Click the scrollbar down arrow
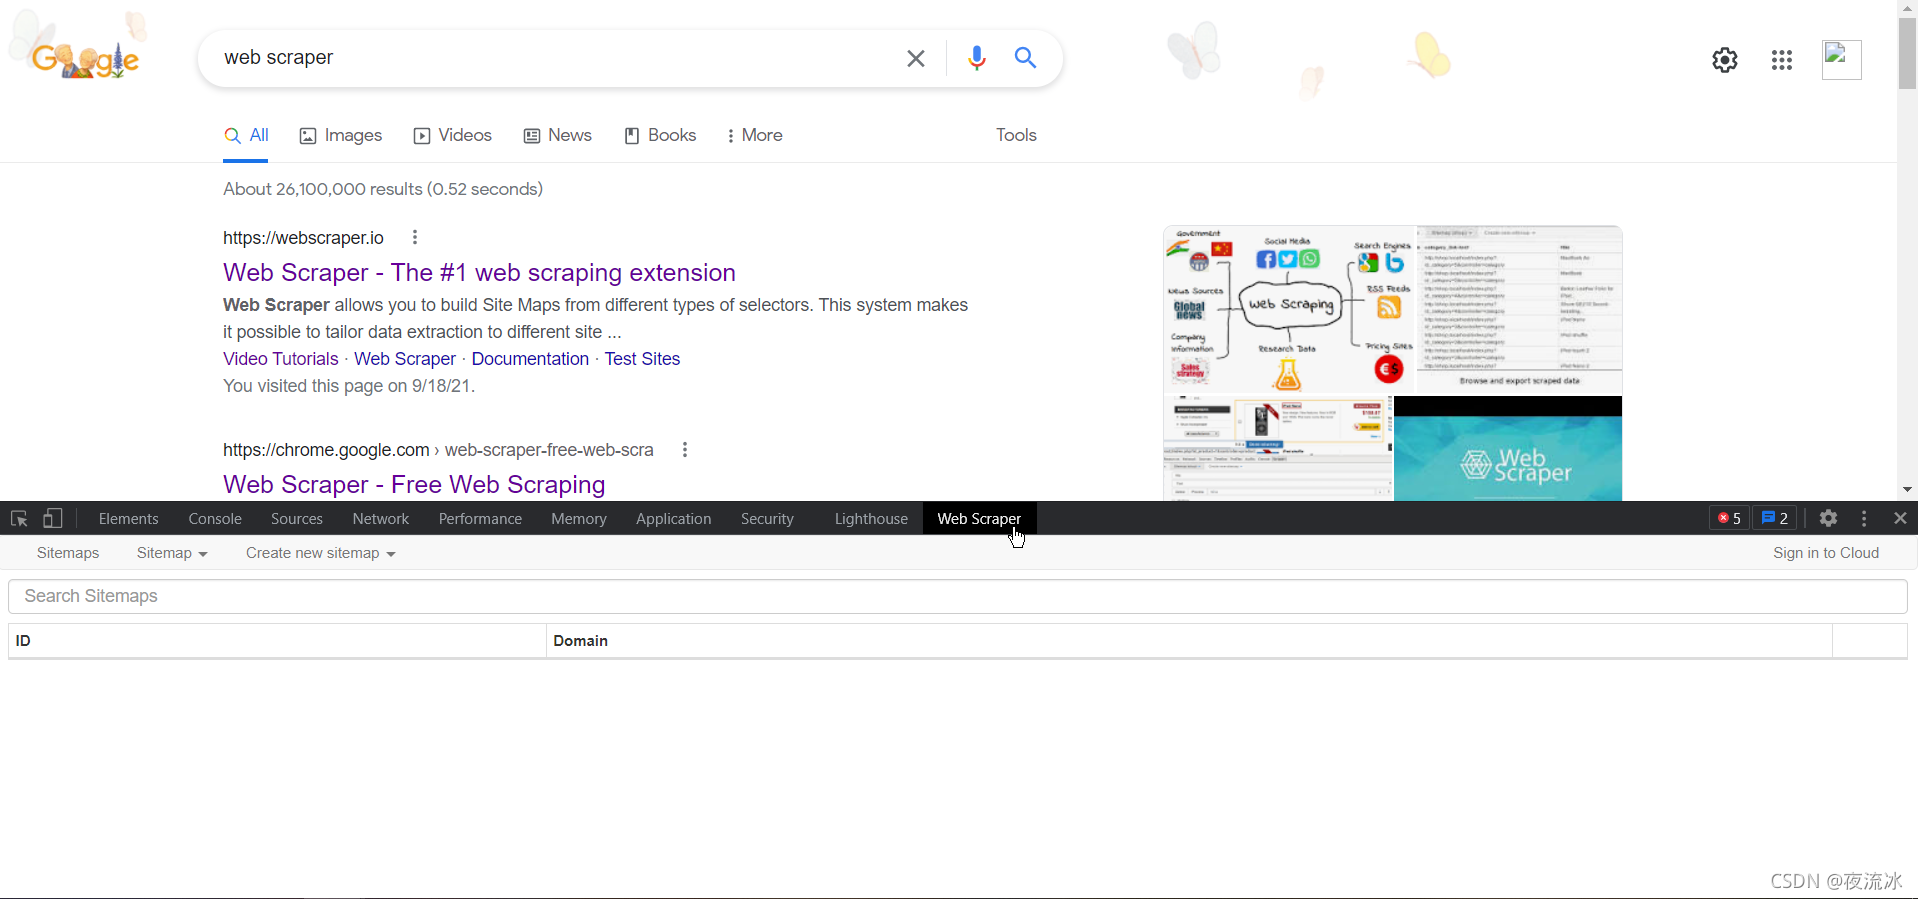The image size is (1918, 899). point(1908,489)
